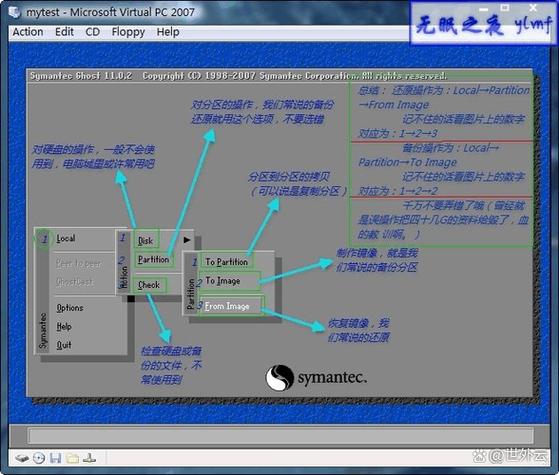
Task: Select Quit in Ghost menu
Action: [x=64, y=345]
